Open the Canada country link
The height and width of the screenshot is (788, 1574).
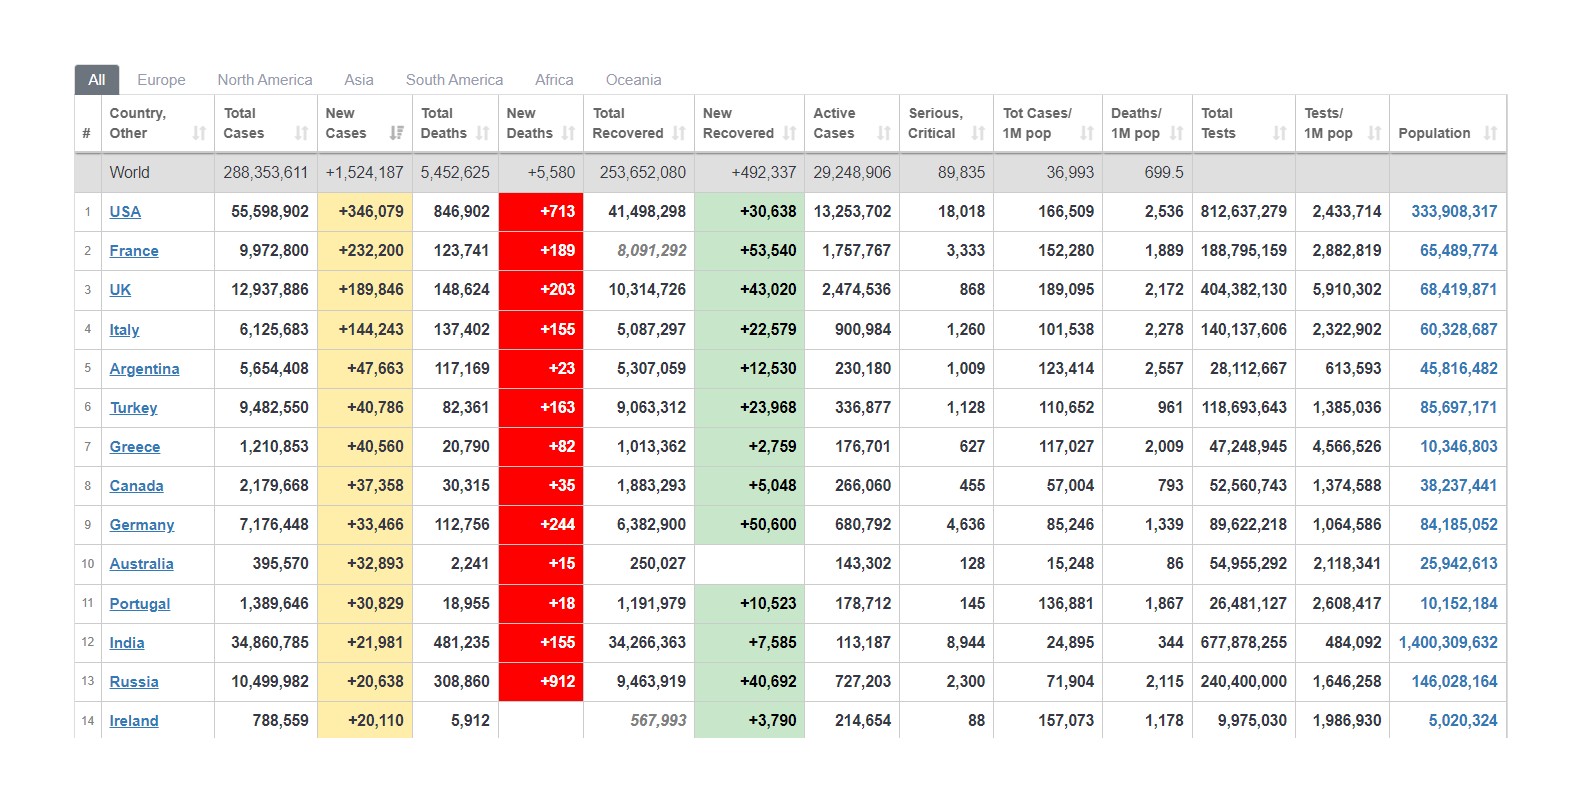[136, 486]
